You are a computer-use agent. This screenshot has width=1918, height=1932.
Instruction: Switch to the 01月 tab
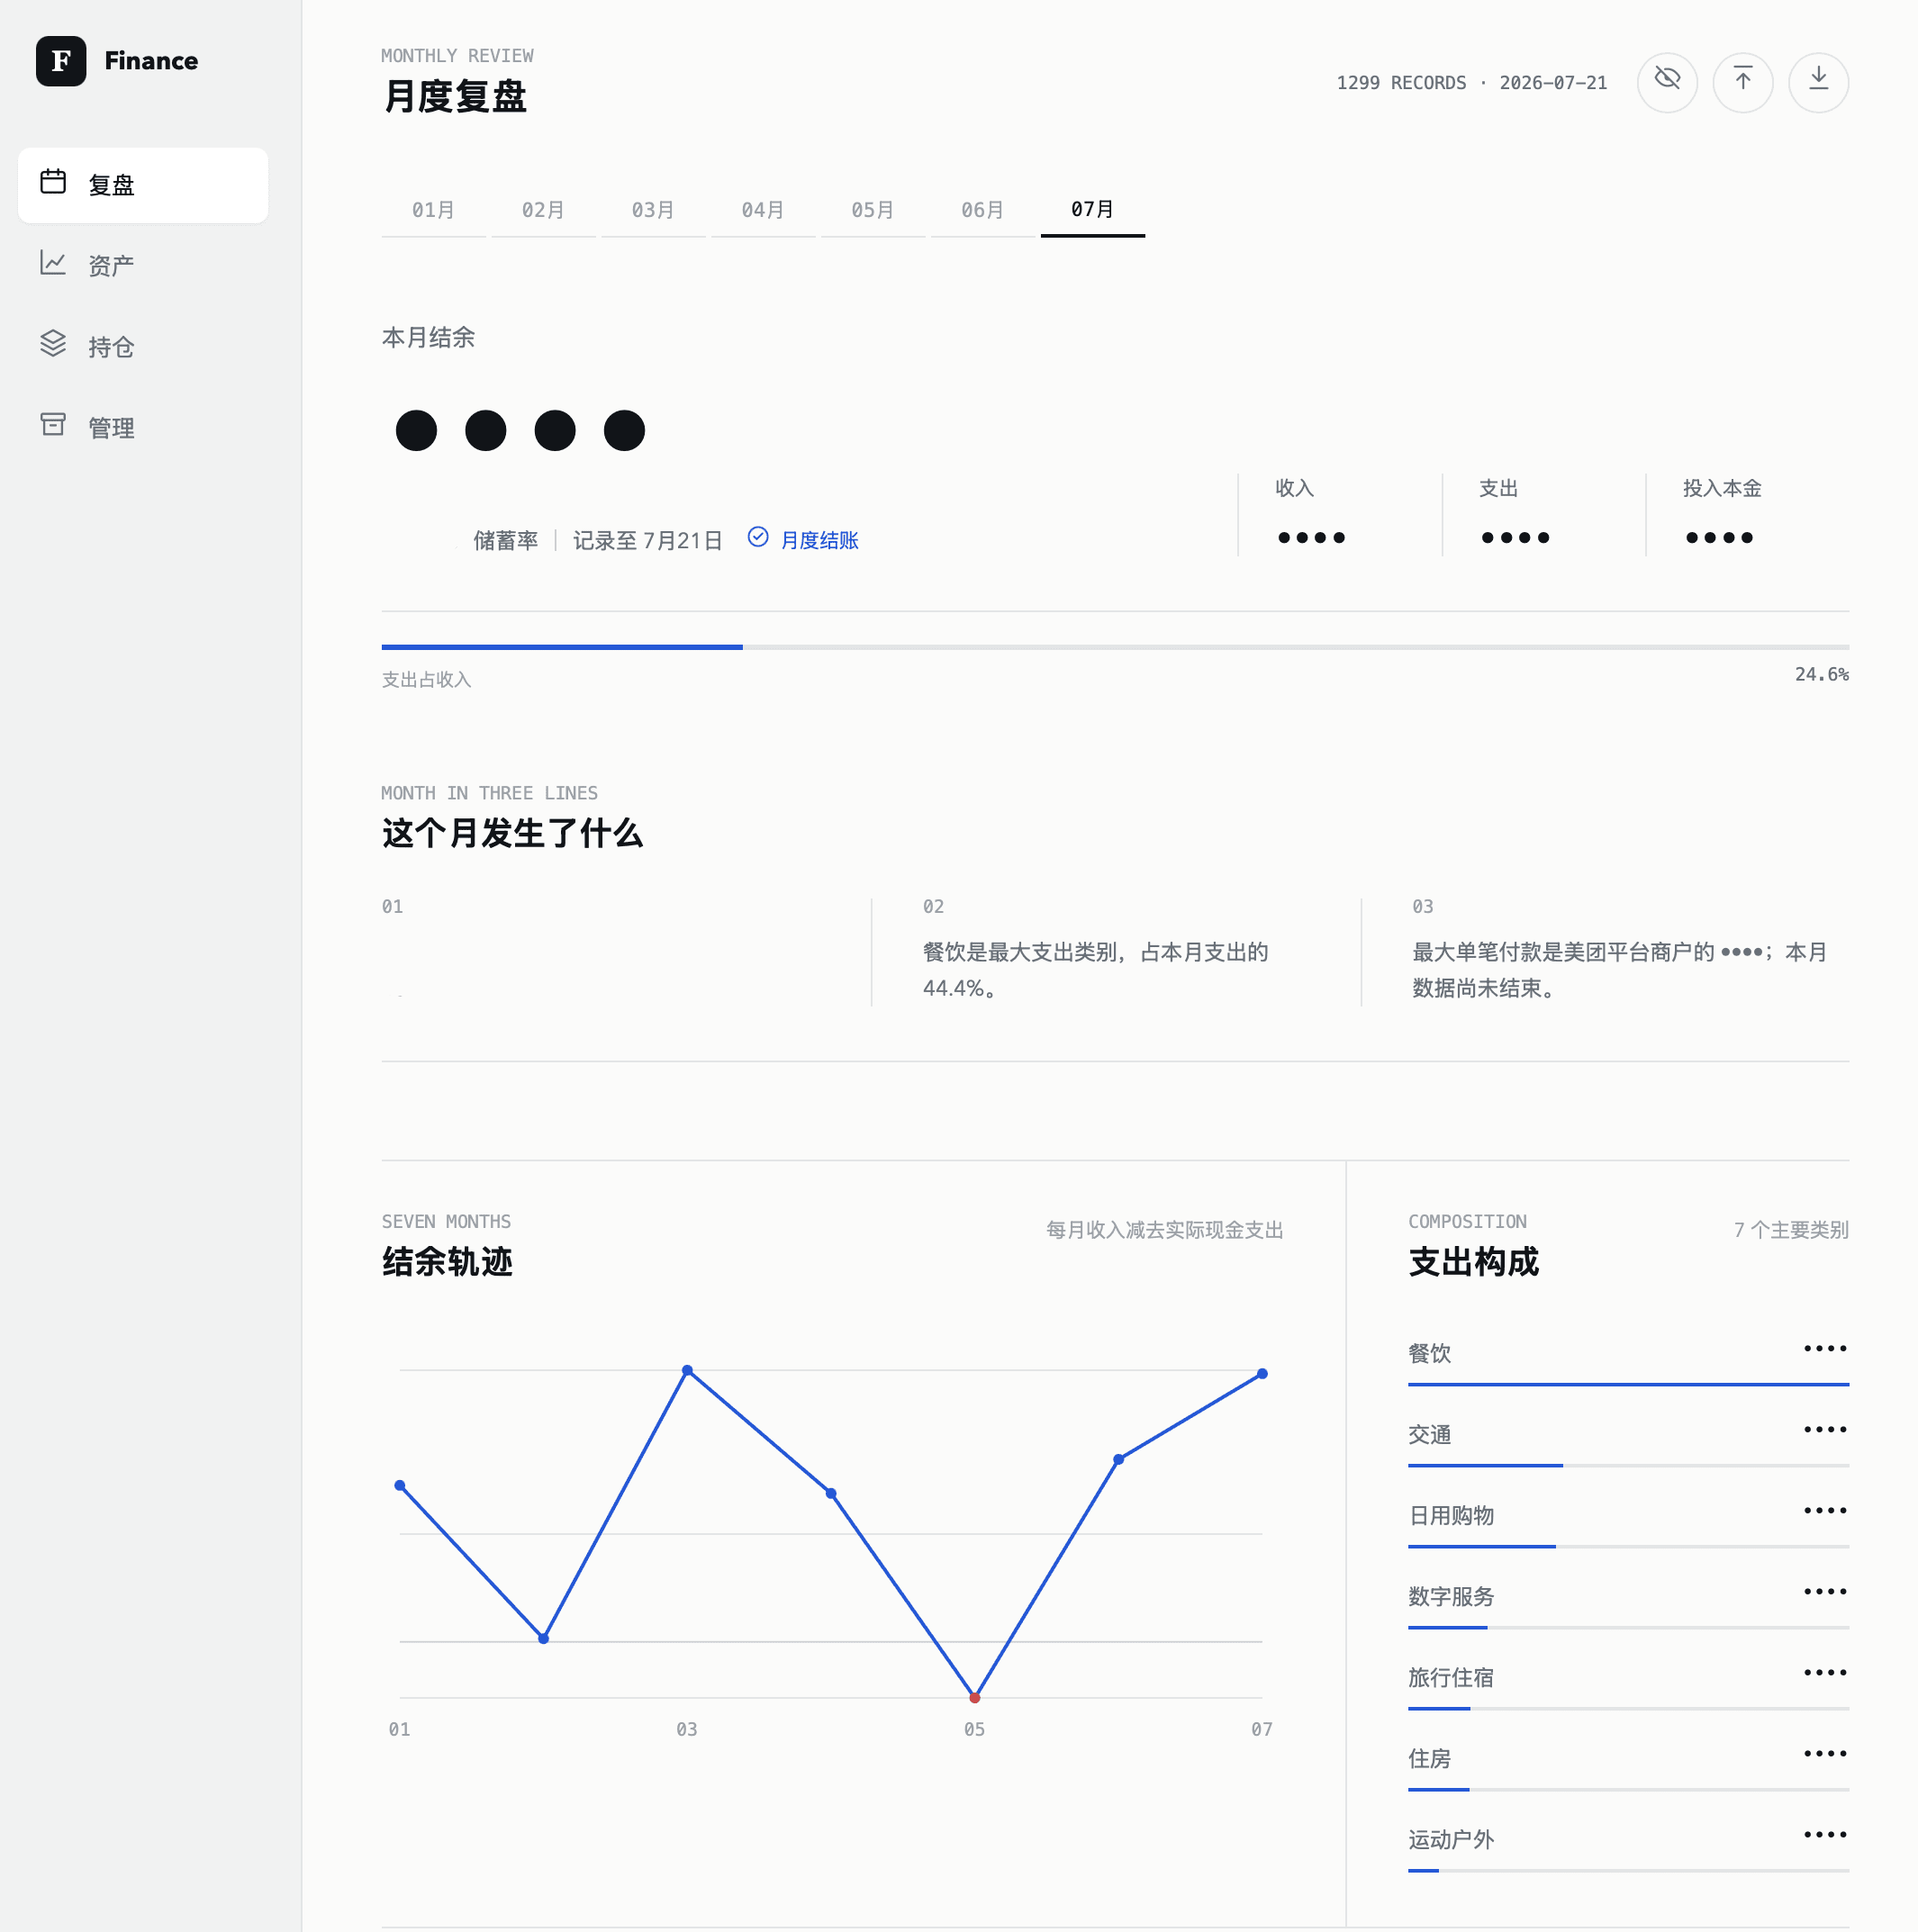433,210
